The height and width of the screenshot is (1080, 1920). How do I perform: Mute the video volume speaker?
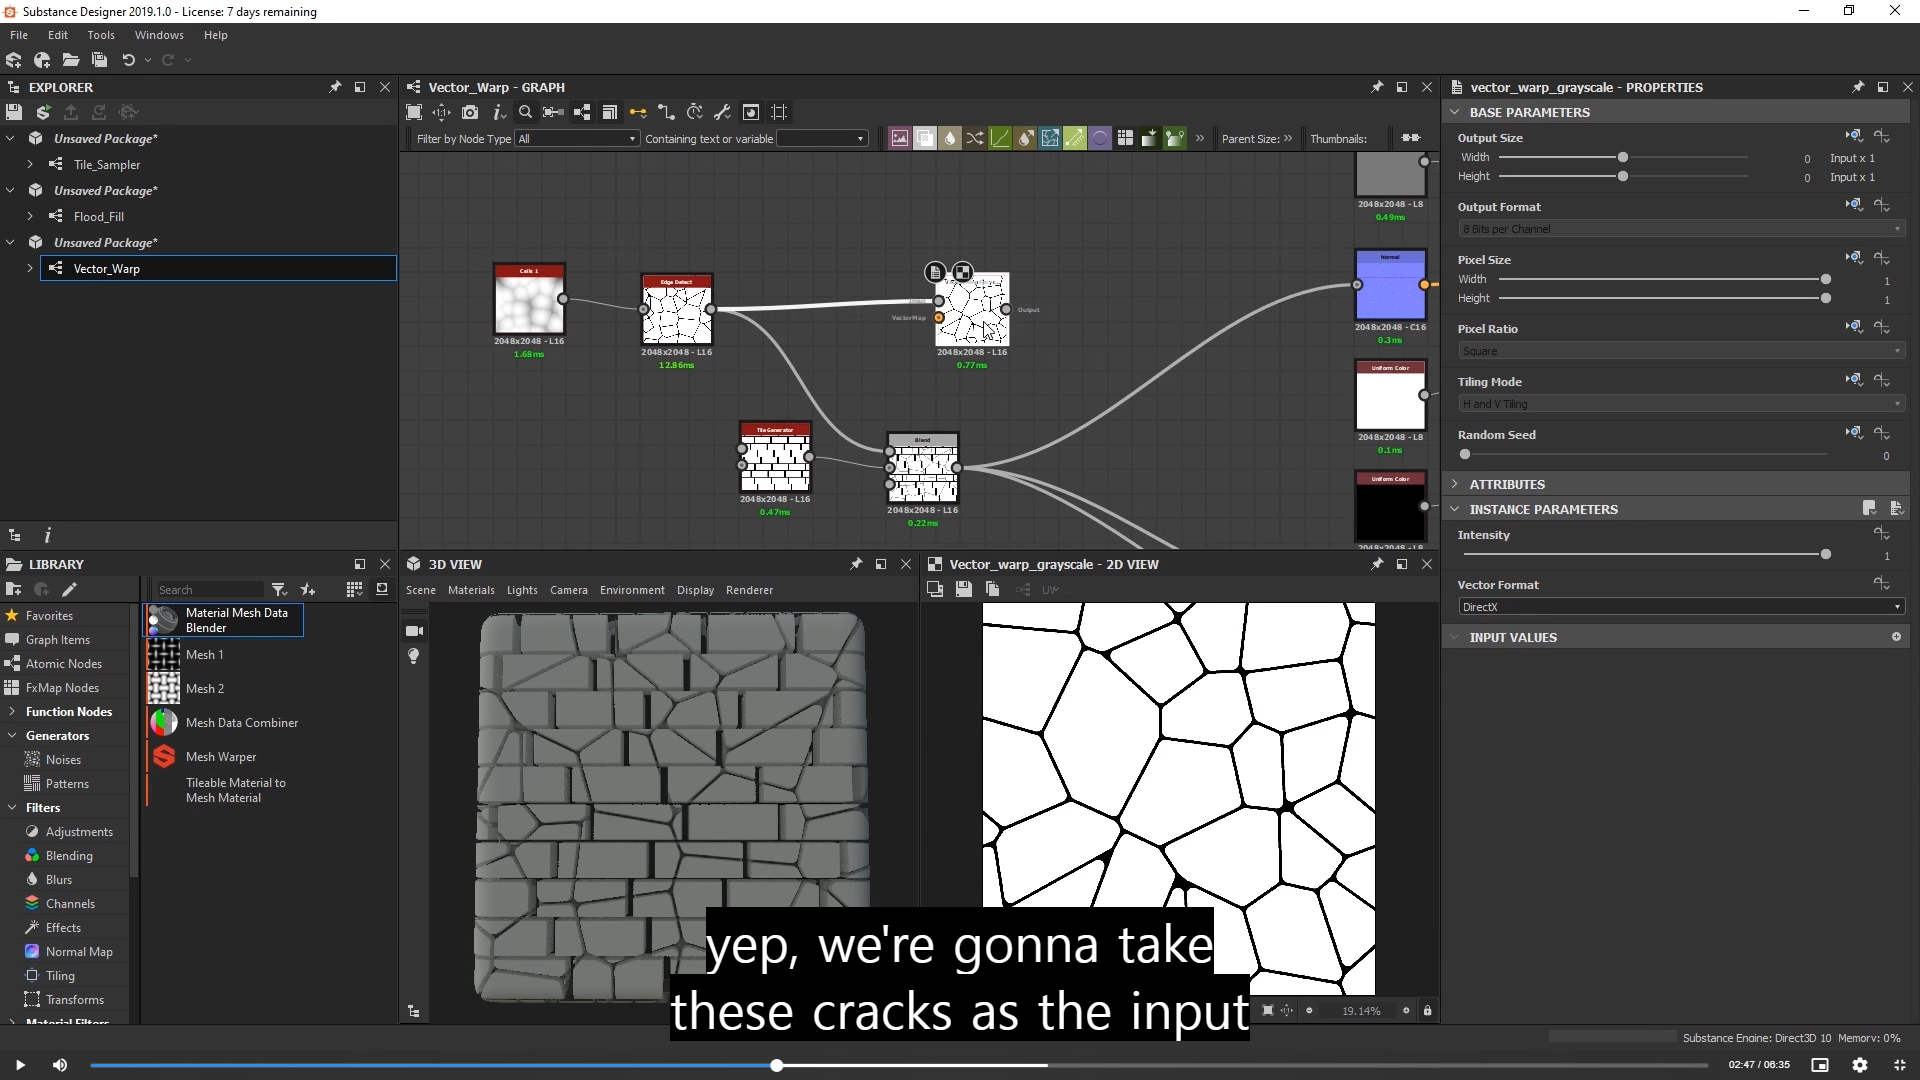(x=60, y=1065)
